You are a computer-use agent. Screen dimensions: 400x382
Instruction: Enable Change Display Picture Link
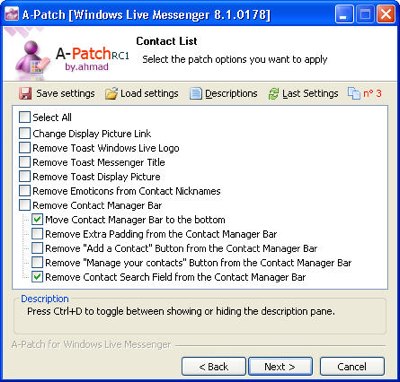pos(25,133)
